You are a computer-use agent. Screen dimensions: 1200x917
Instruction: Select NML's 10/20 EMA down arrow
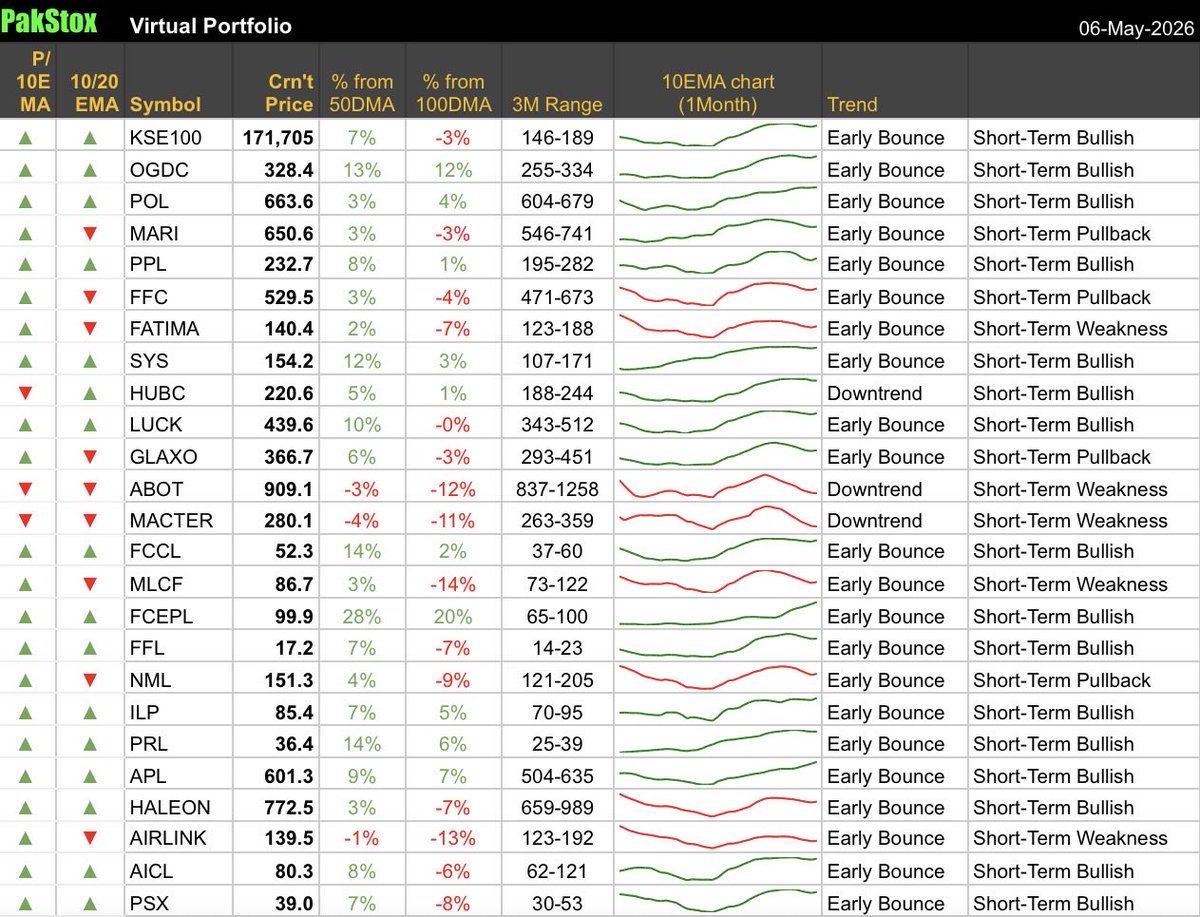(89, 680)
